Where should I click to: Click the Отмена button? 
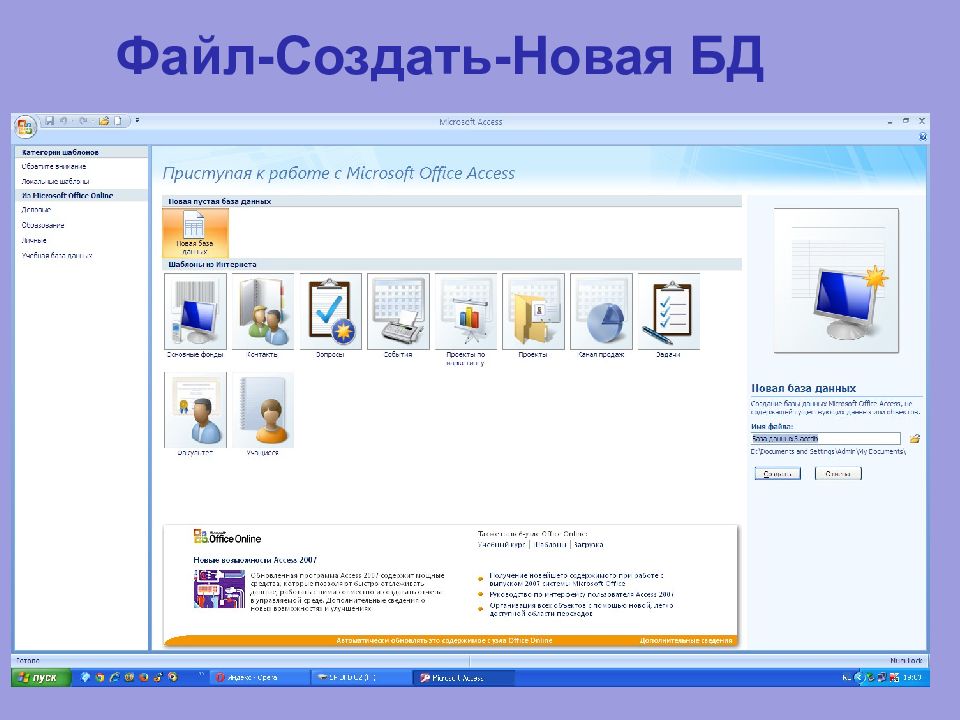point(838,473)
